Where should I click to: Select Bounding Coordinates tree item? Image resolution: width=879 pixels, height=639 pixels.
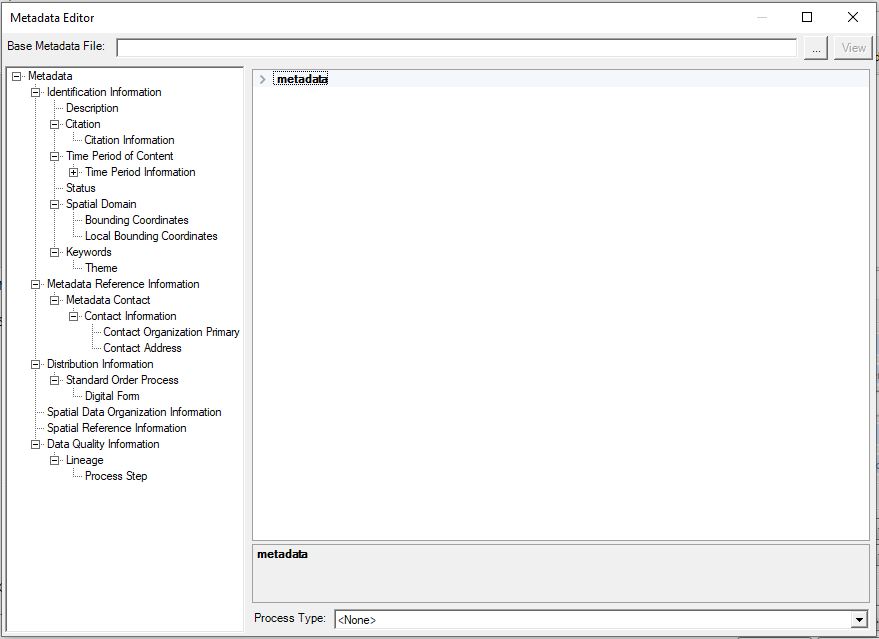pyautogui.click(x=136, y=220)
